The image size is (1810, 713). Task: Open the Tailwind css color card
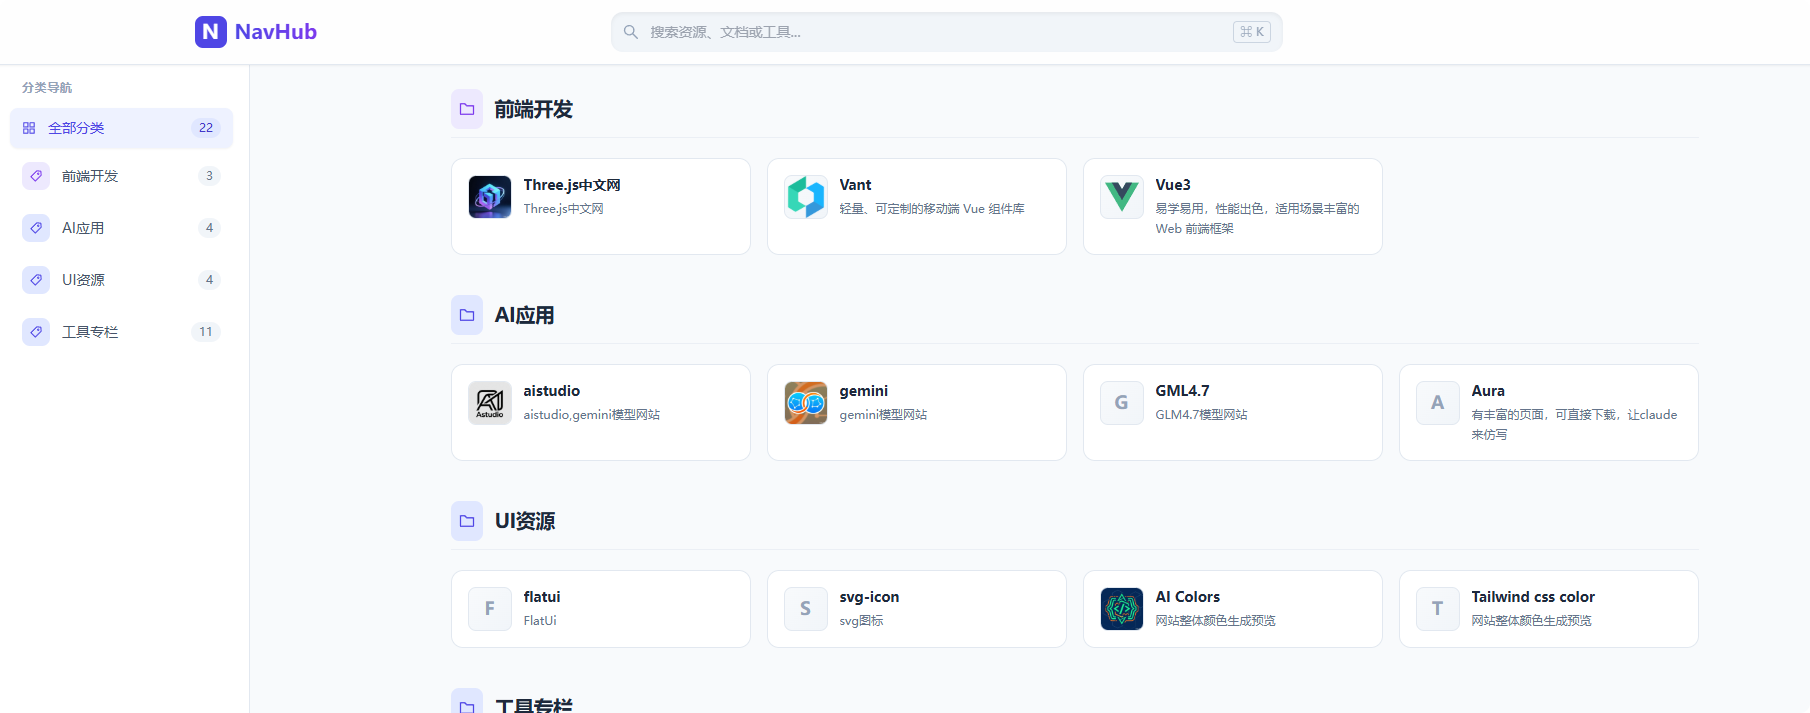pos(1548,608)
